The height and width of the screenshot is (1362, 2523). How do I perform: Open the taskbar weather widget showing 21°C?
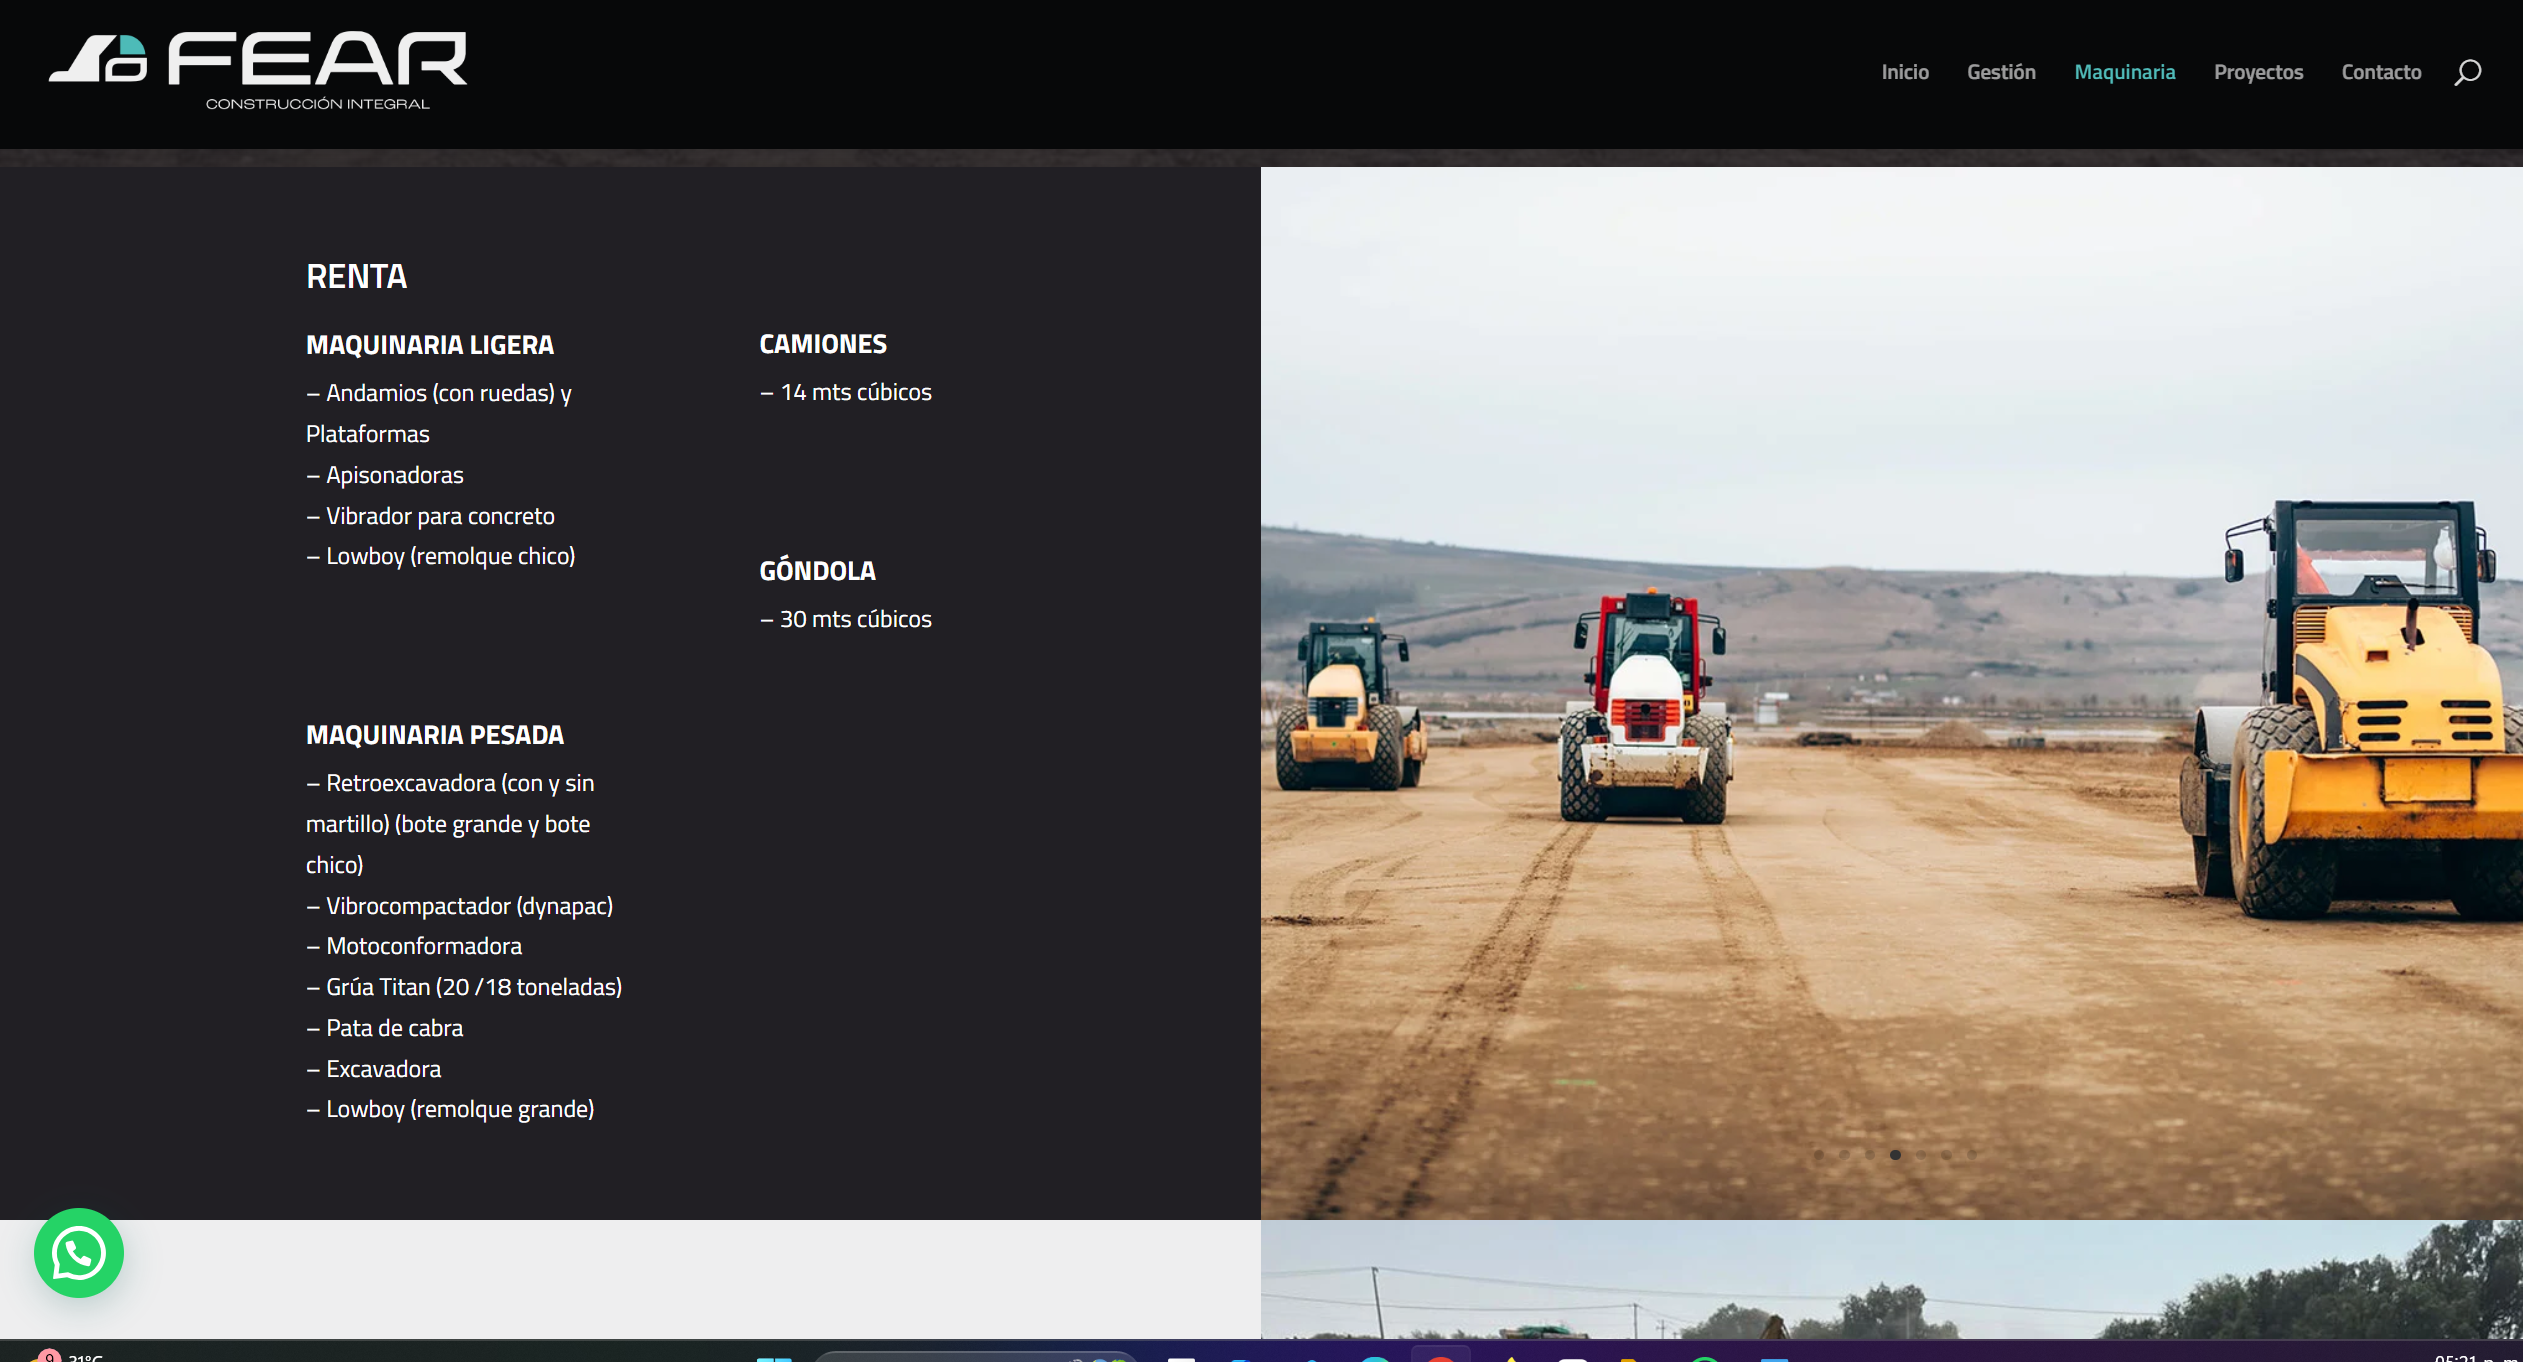[x=70, y=1356]
